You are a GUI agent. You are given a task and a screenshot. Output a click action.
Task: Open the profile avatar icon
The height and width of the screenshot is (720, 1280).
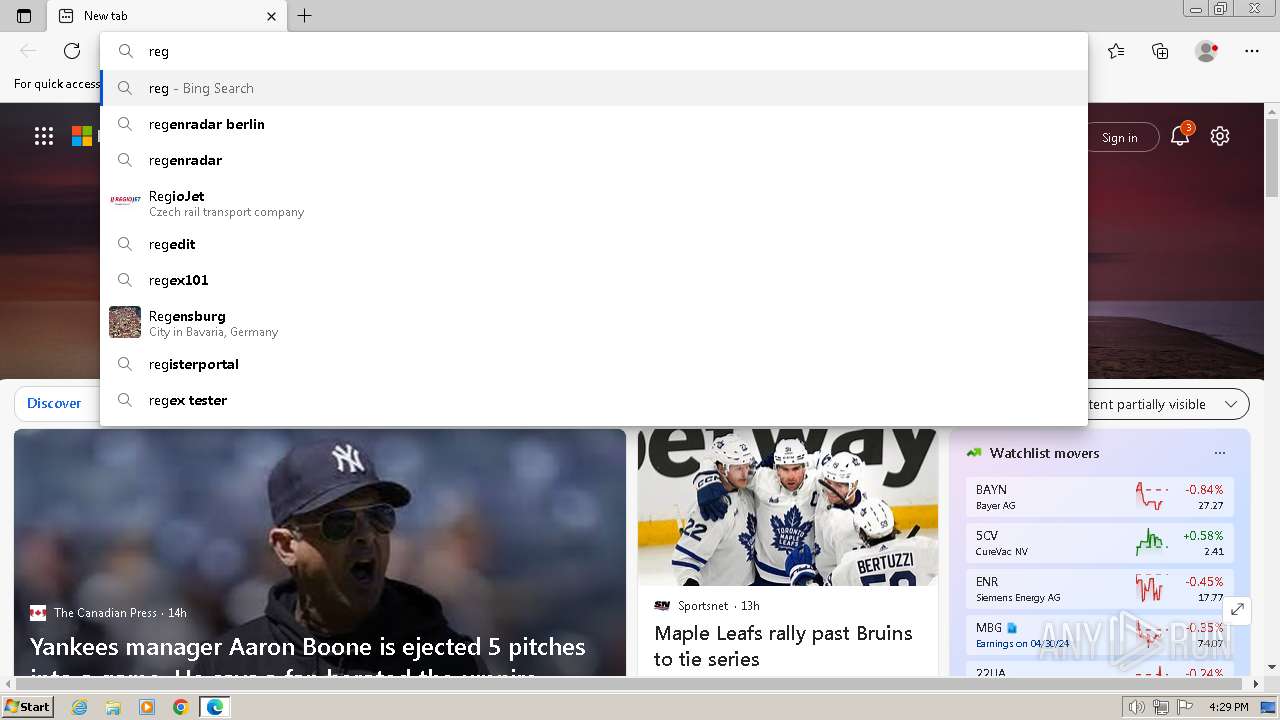(x=1206, y=51)
